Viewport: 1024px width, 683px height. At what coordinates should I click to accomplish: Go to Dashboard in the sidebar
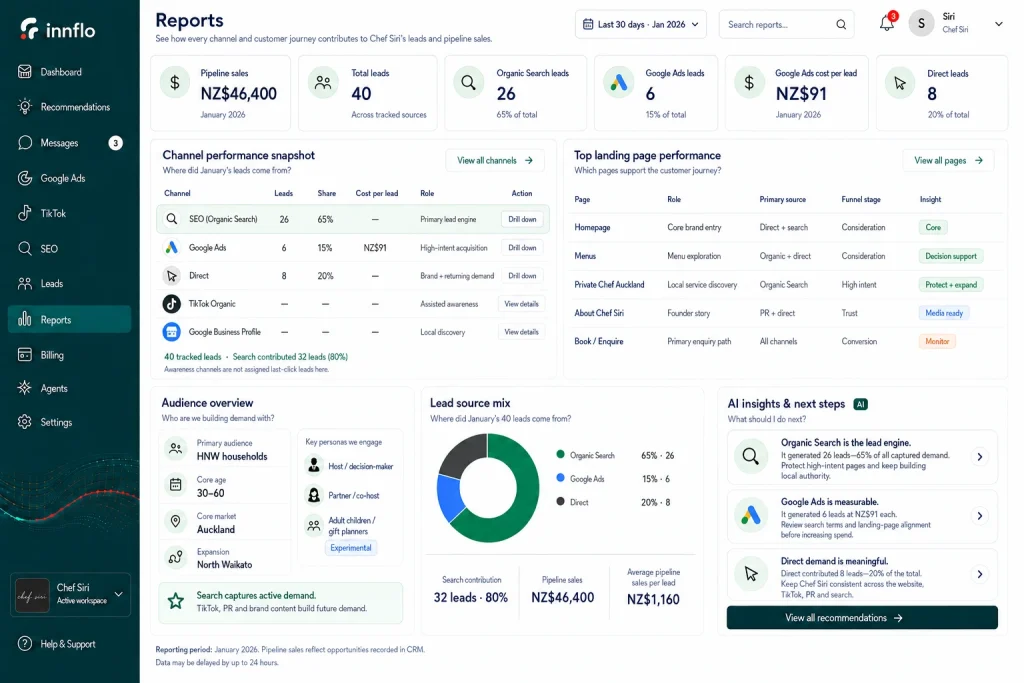[x=69, y=72]
